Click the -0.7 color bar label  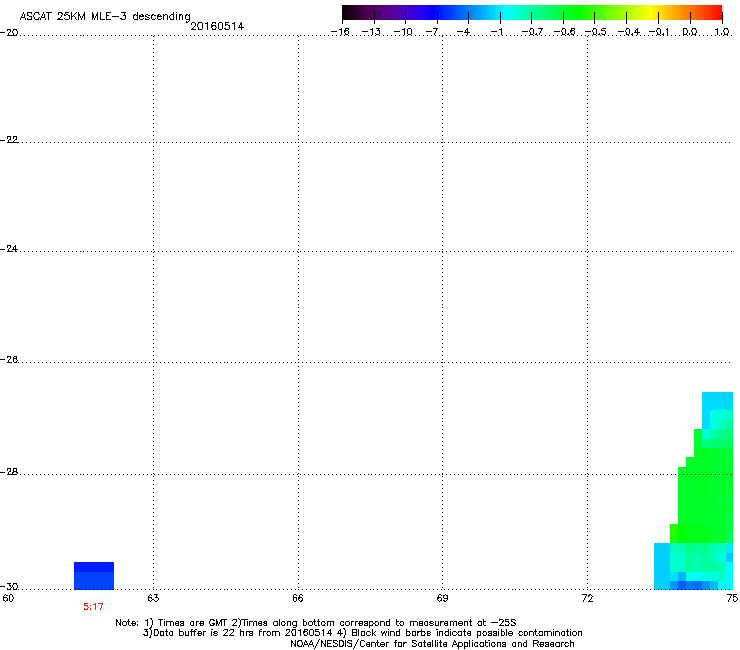click(x=532, y=32)
